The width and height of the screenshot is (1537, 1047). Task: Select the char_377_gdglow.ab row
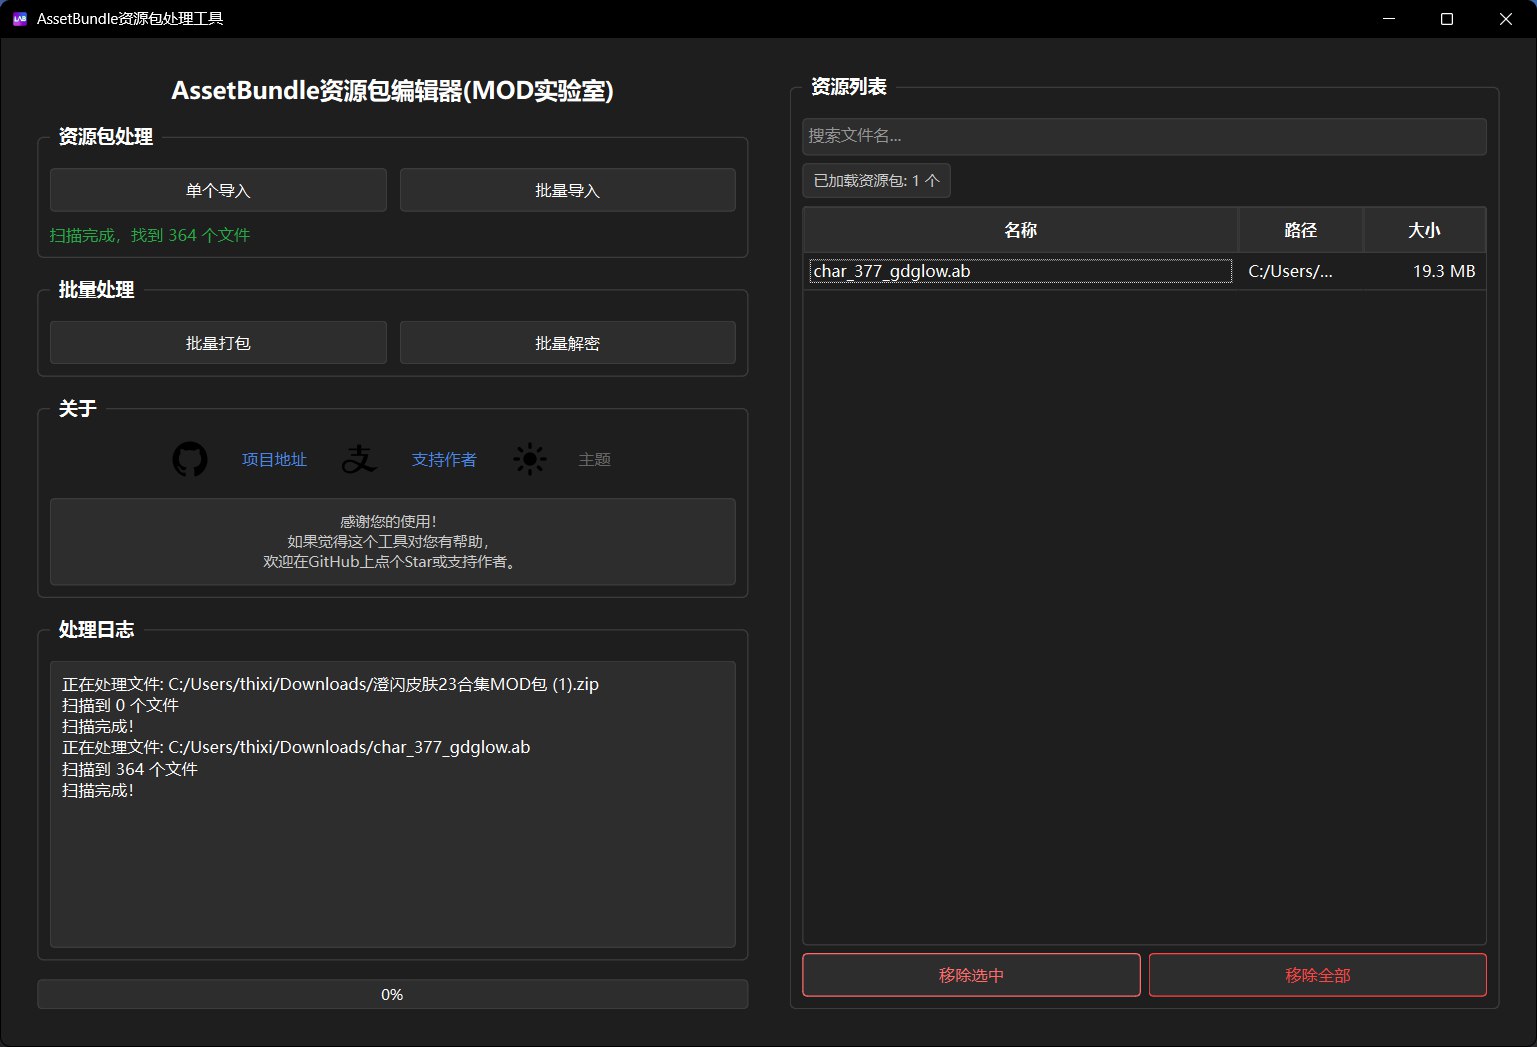(x=1020, y=270)
